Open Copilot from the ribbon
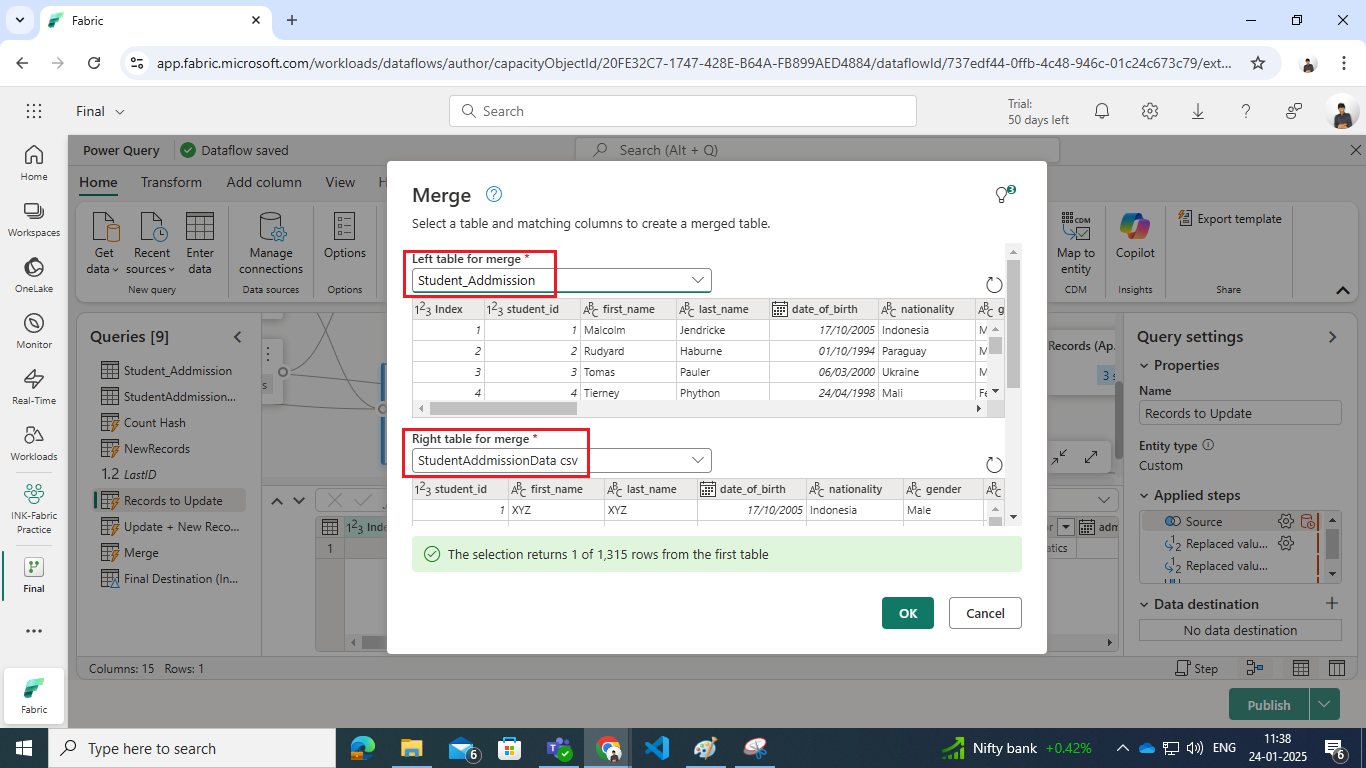 point(1135,236)
